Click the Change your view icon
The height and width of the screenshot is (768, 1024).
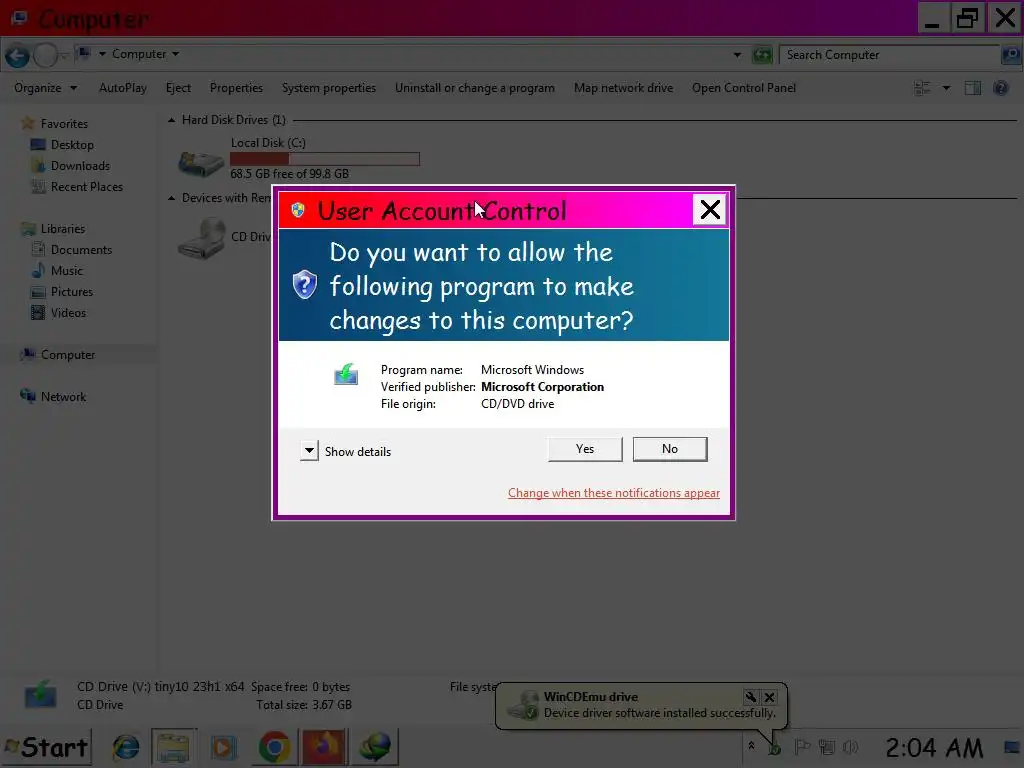[922, 88]
